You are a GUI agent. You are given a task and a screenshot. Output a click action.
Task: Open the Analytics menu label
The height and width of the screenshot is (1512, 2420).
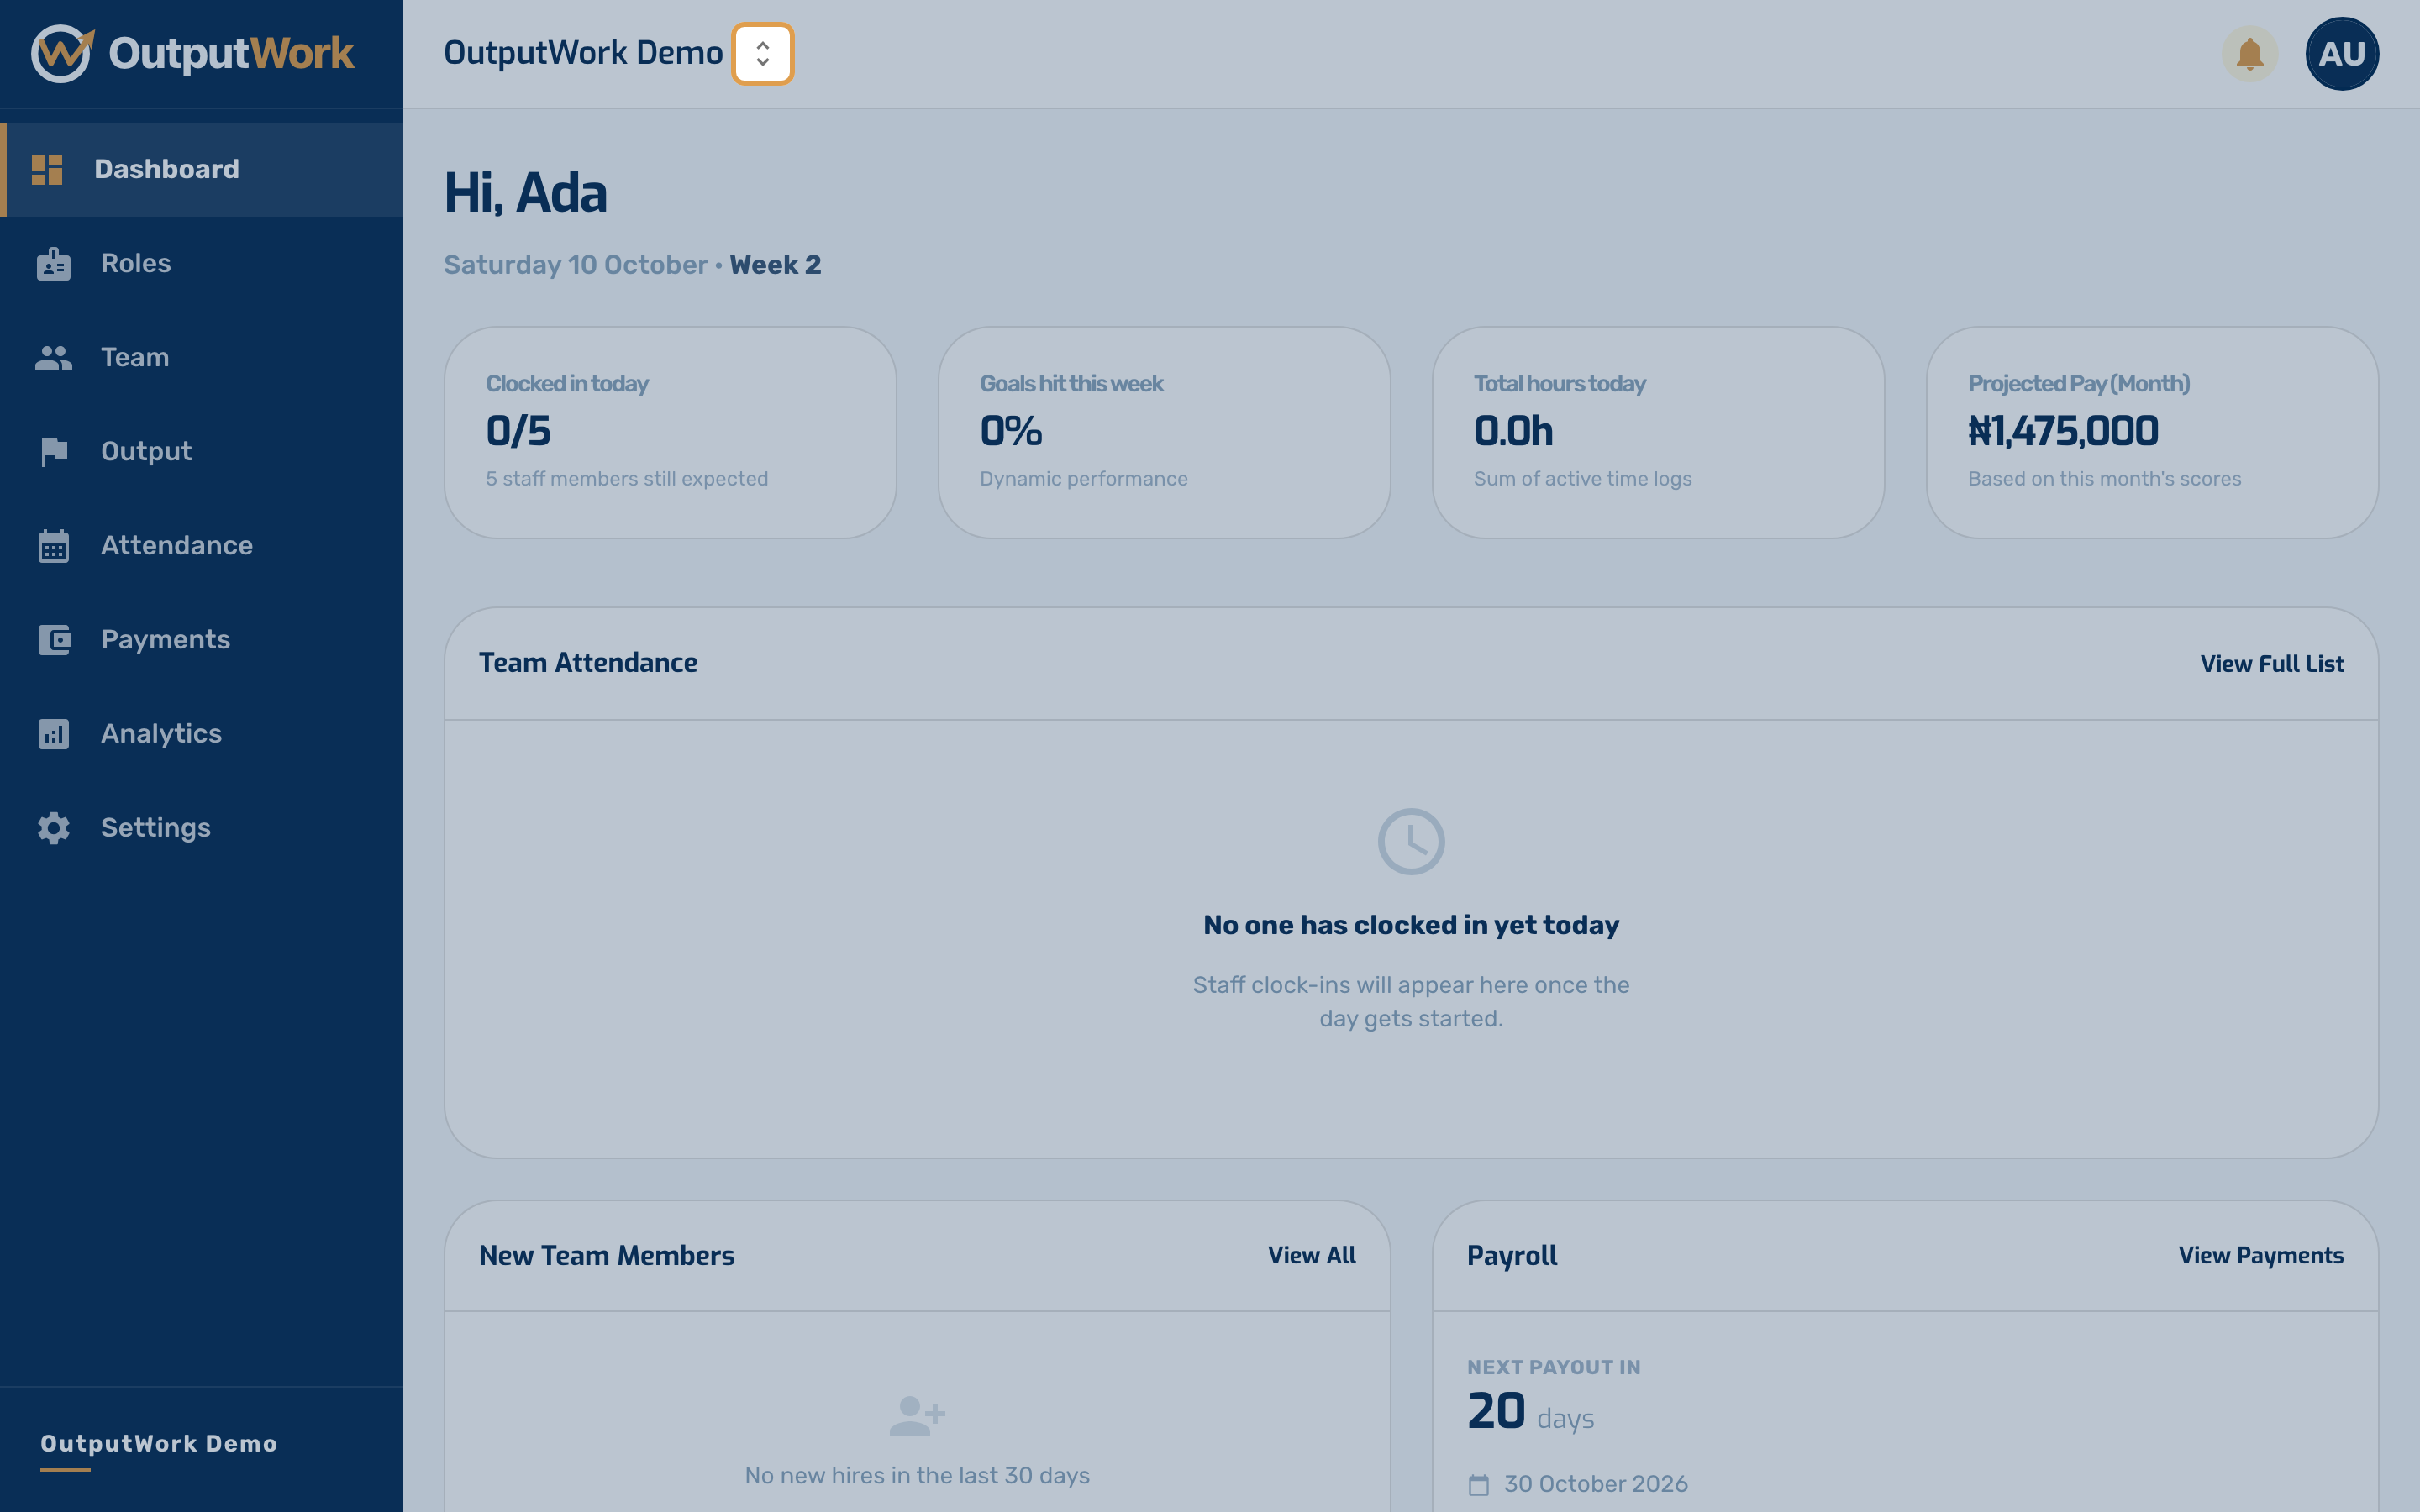click(162, 733)
